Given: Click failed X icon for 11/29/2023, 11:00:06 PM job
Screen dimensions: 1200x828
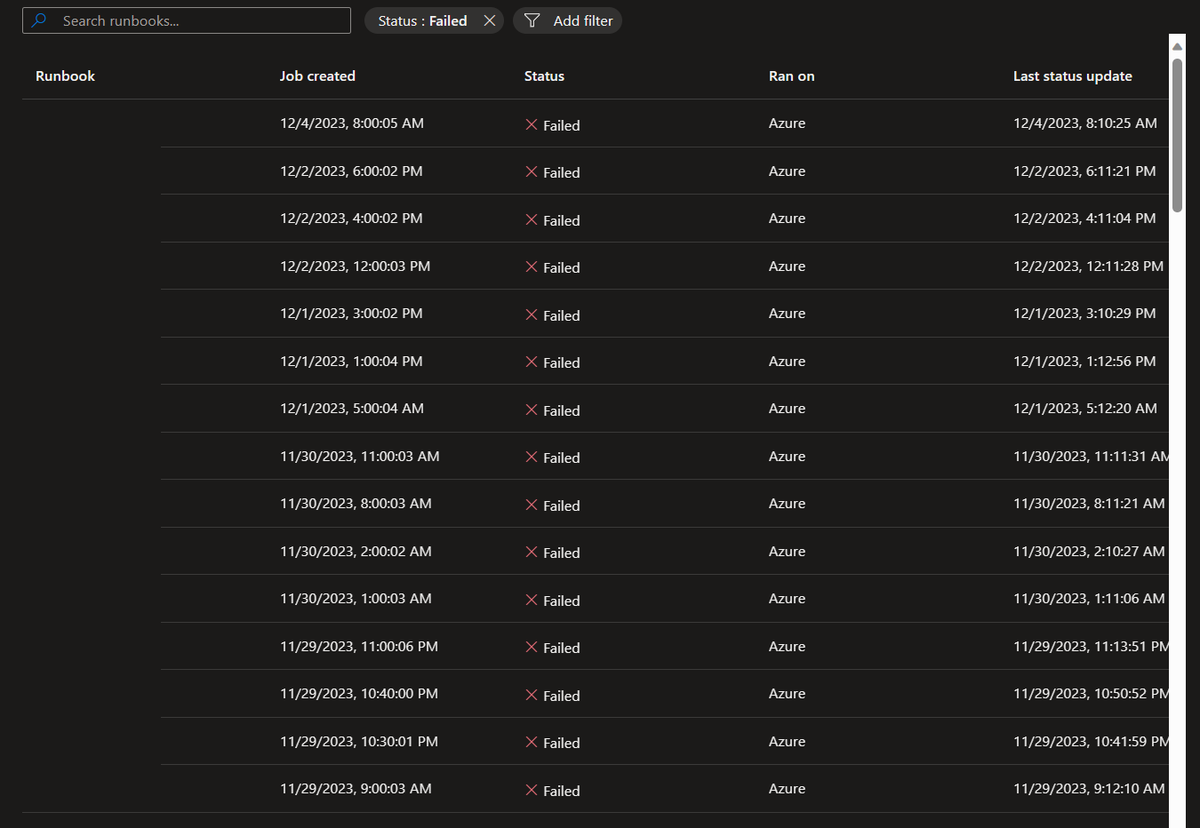Looking at the screenshot, I should coord(532,647).
